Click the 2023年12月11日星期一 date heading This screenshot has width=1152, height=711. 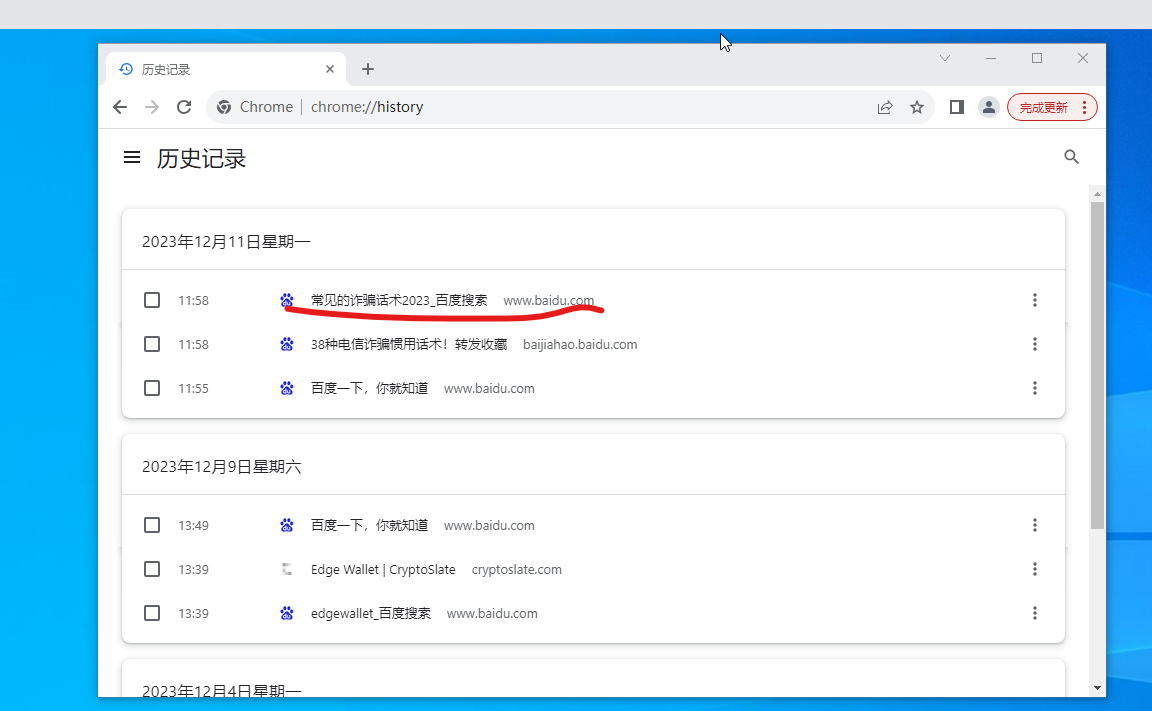pyautogui.click(x=226, y=242)
